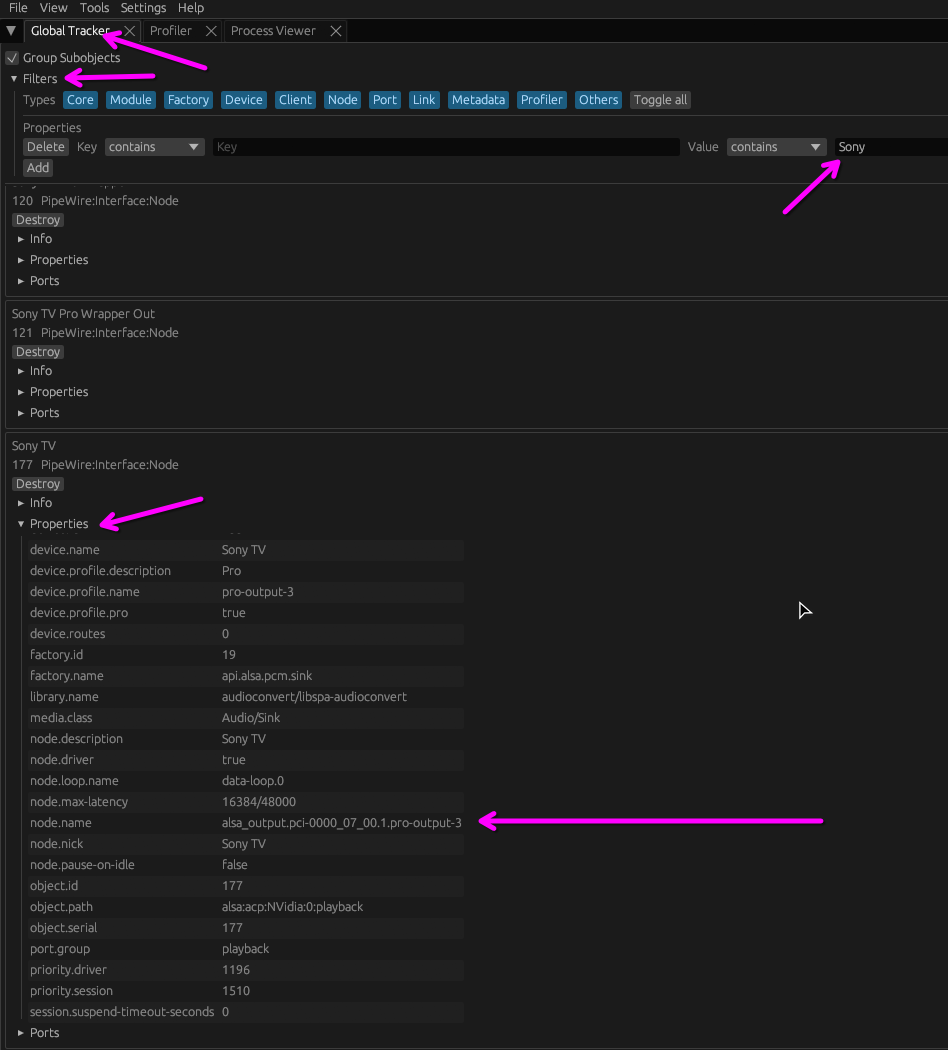The width and height of the screenshot is (948, 1050).
Task: Open the Tools menu
Action: pos(94,8)
